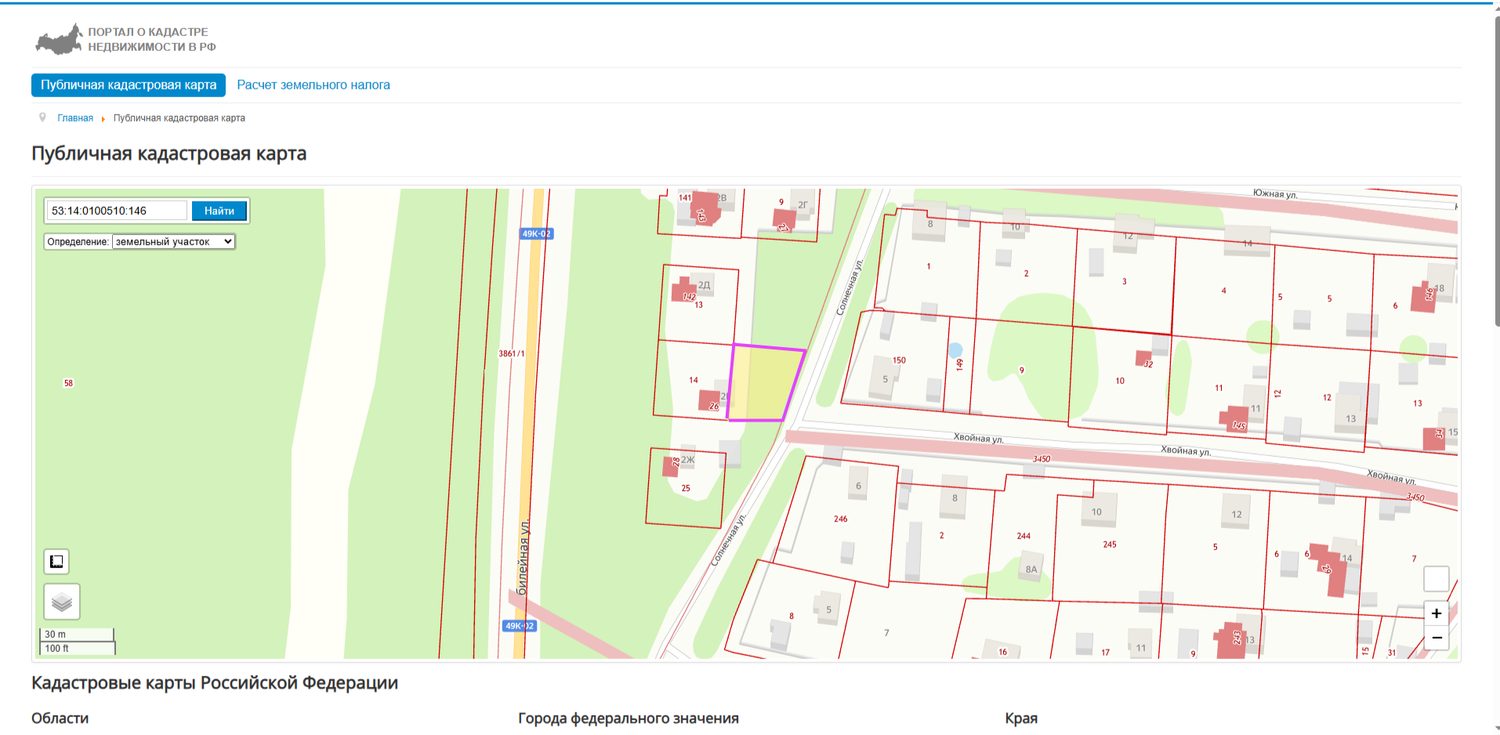Click parcel label 3861/1
The width and height of the screenshot is (1500, 735).
point(512,354)
